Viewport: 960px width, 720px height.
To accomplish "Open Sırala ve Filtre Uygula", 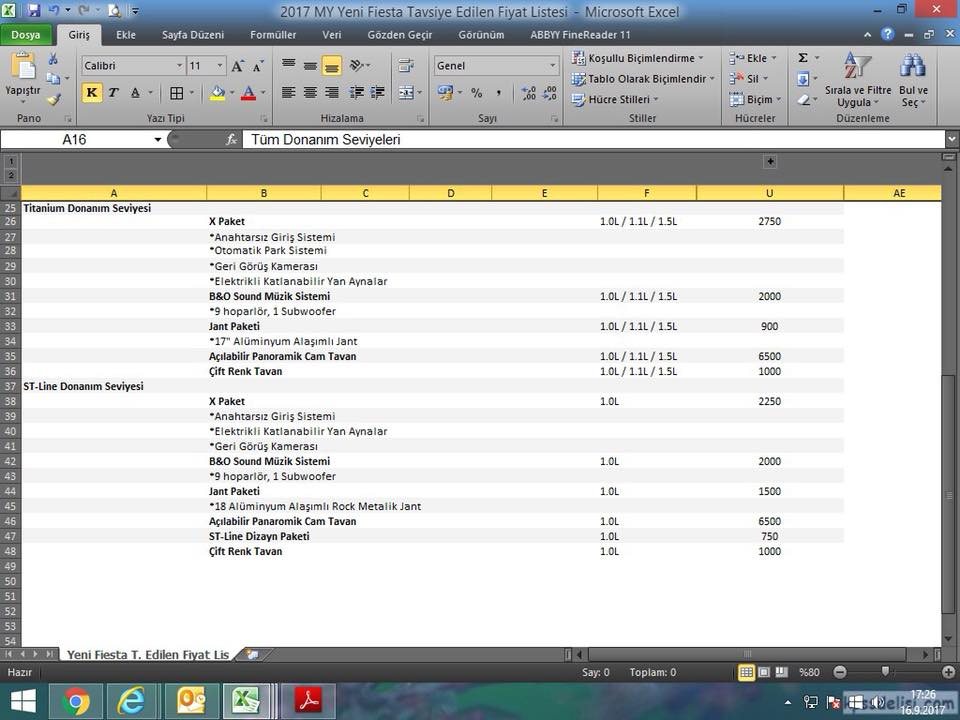I will pos(858,80).
